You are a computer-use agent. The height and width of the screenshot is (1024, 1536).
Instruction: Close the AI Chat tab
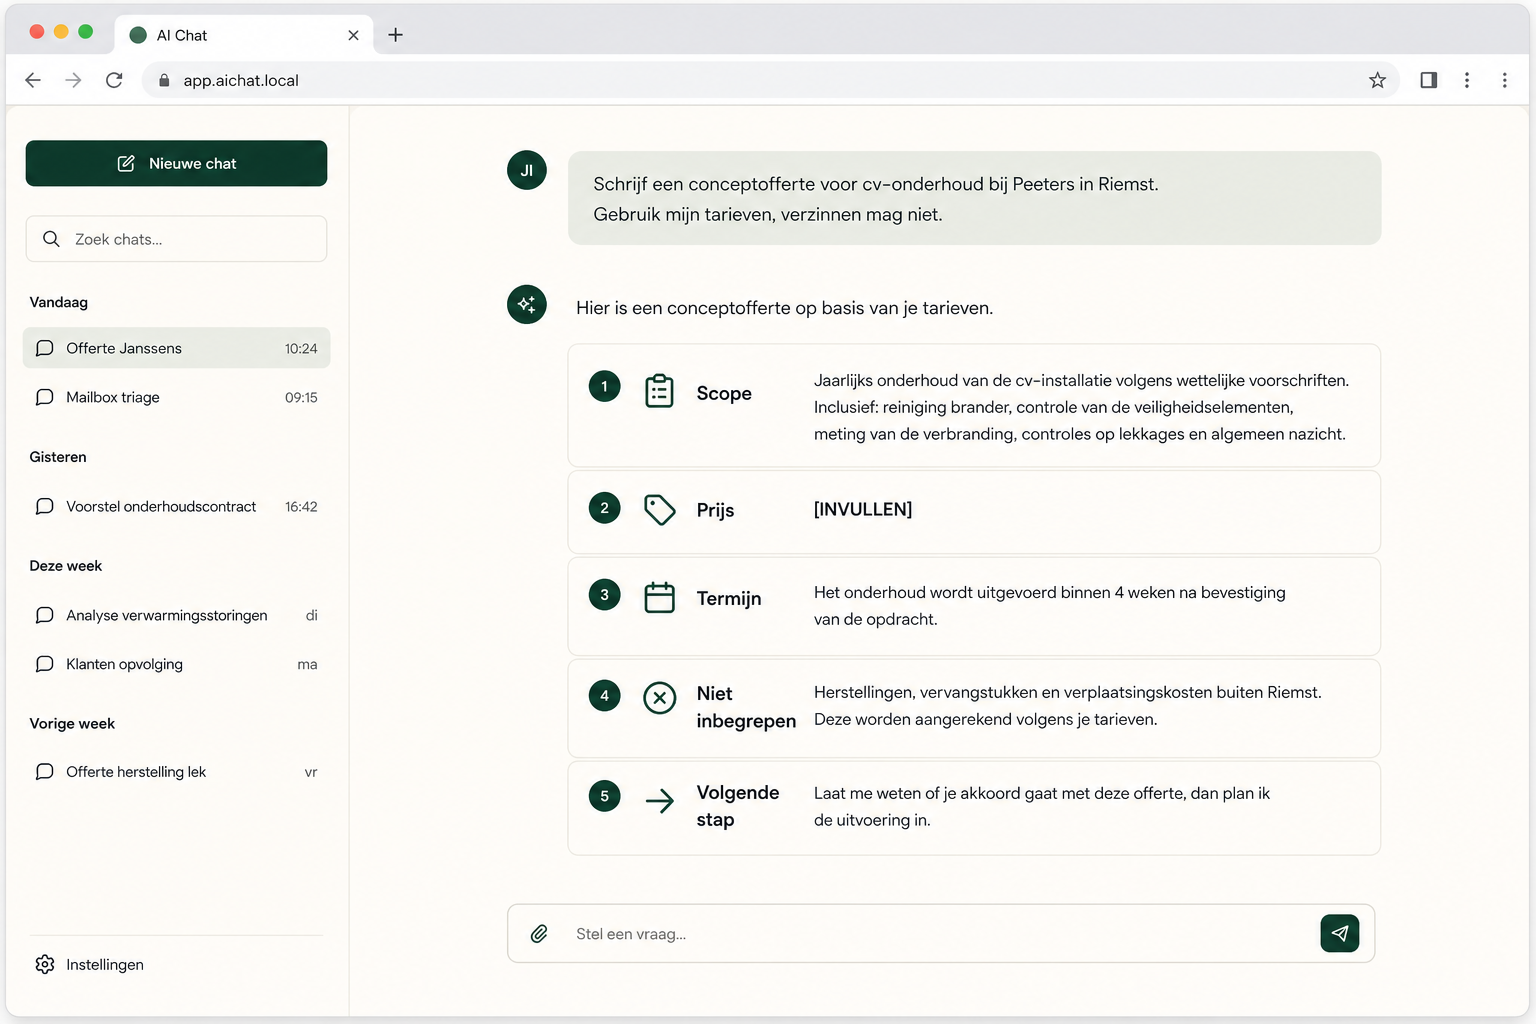(x=353, y=35)
